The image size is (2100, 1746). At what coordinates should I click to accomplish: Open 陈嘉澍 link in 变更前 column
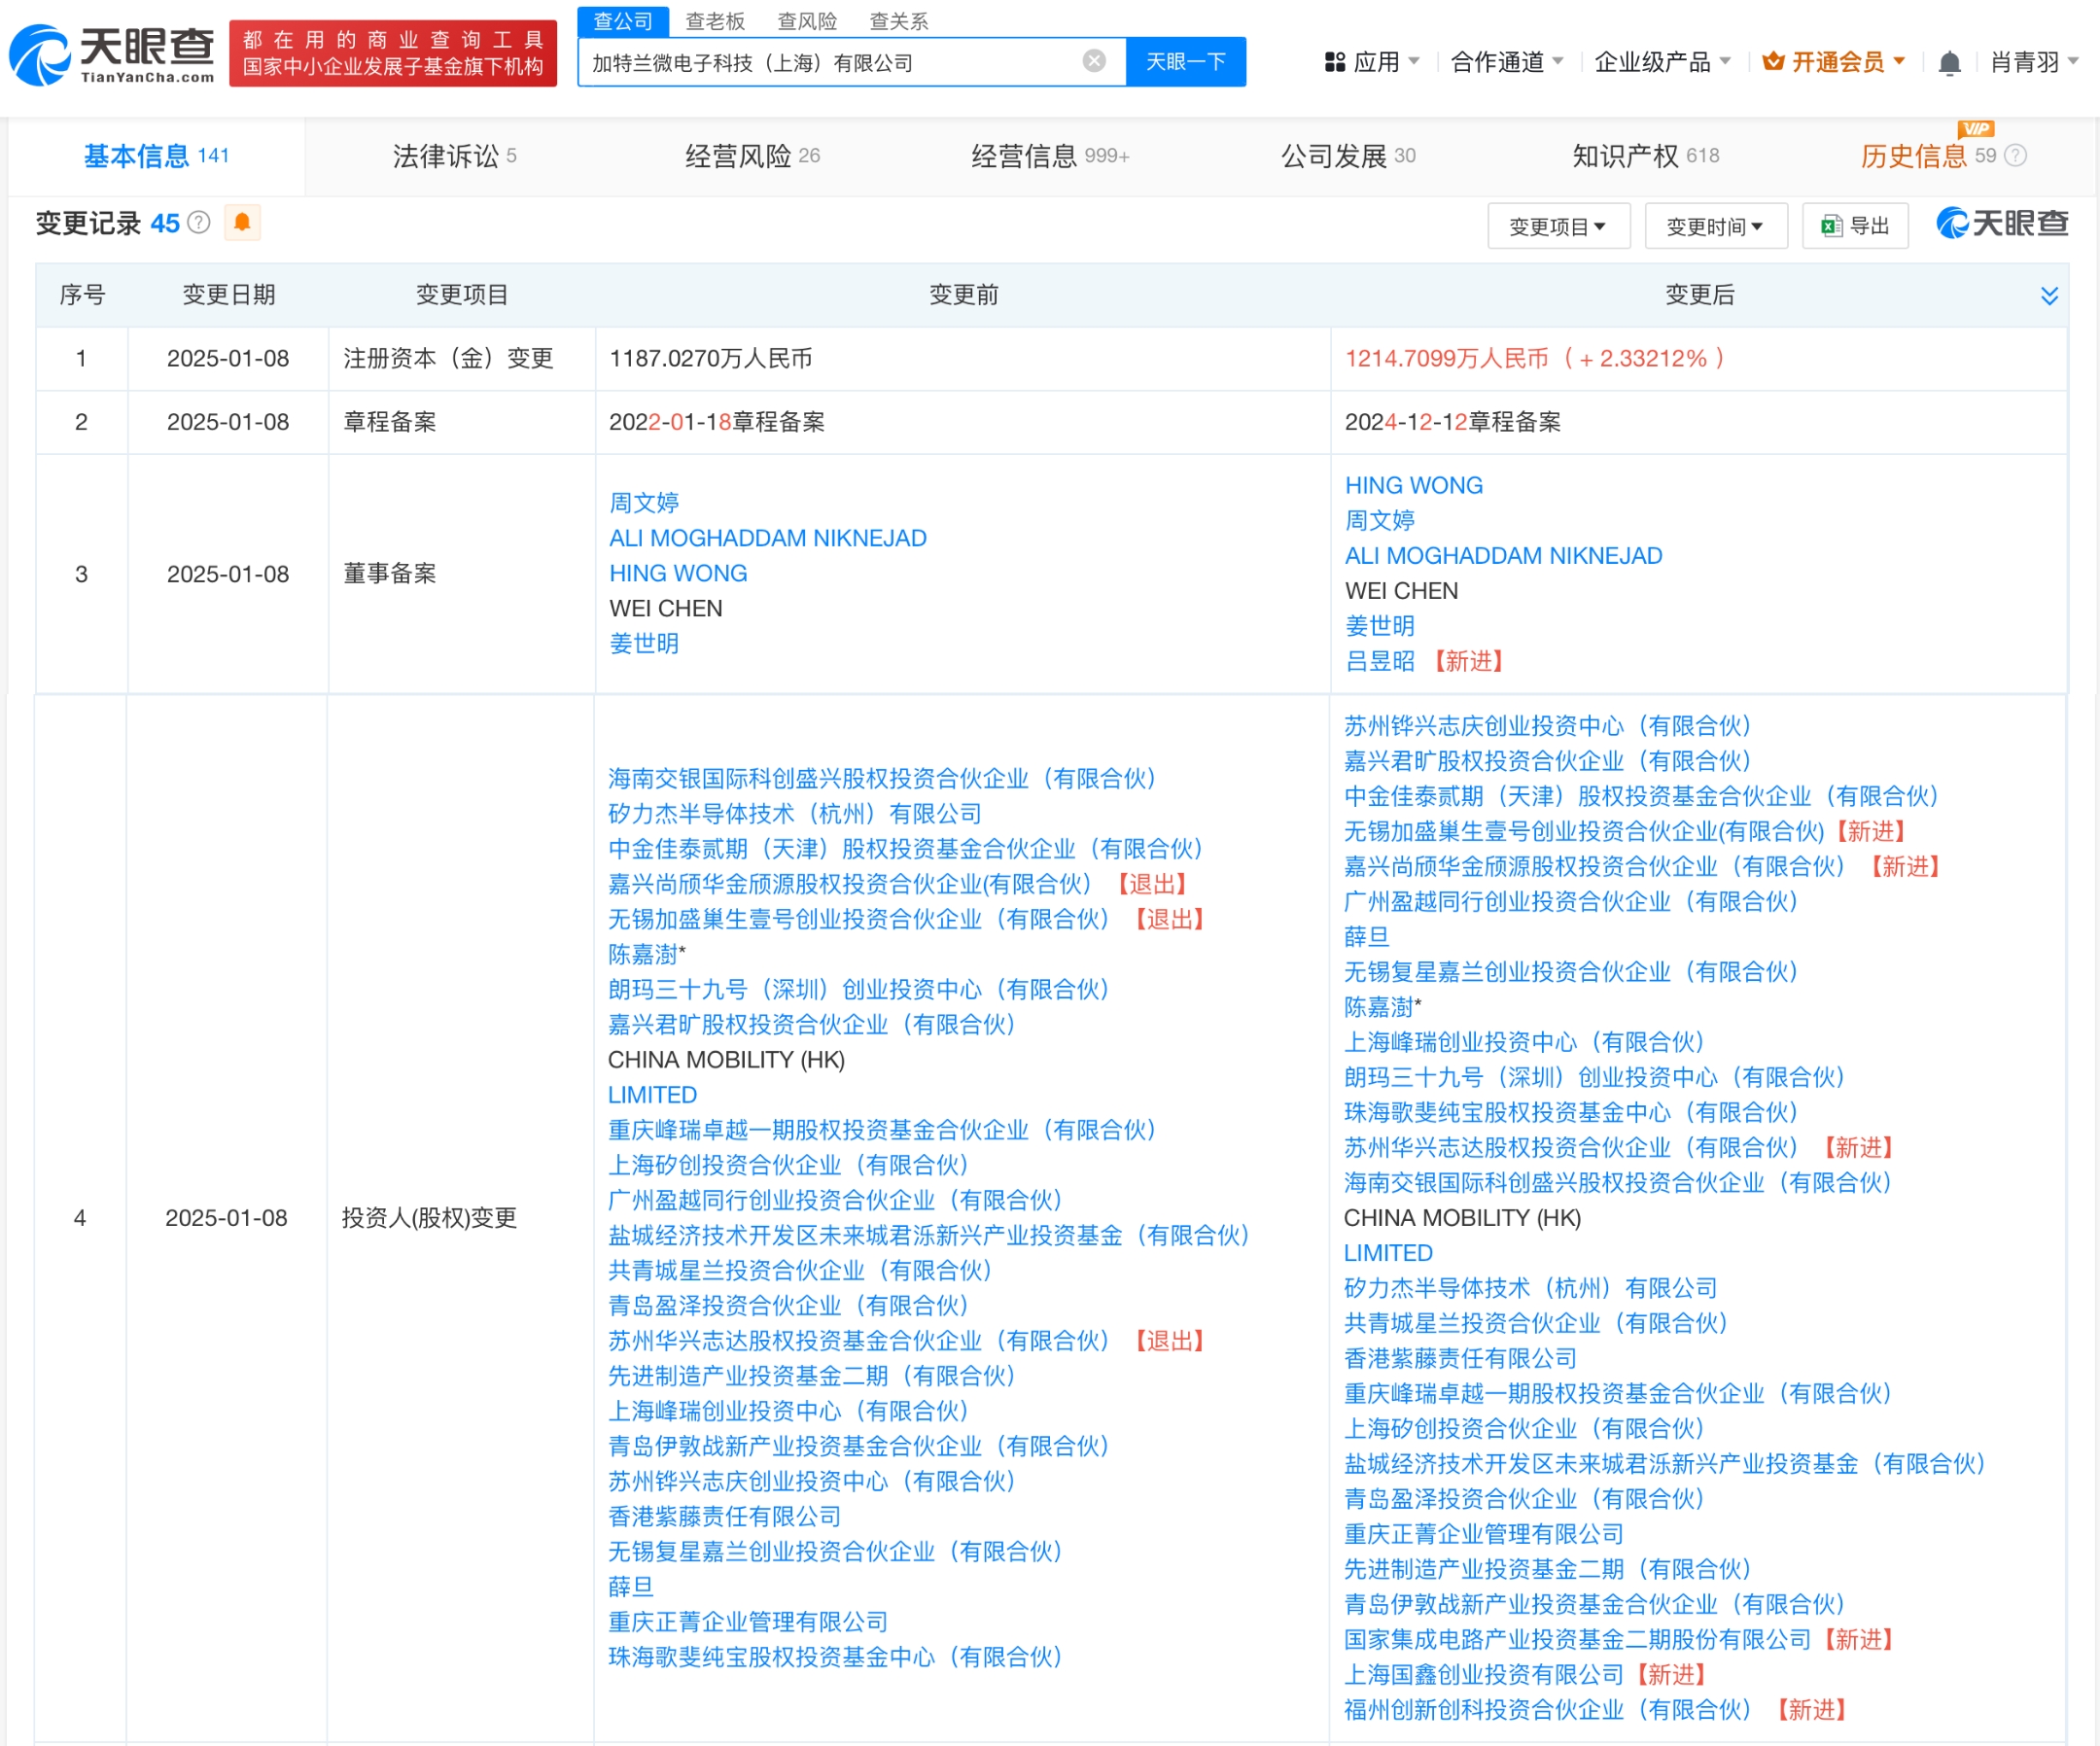click(643, 954)
